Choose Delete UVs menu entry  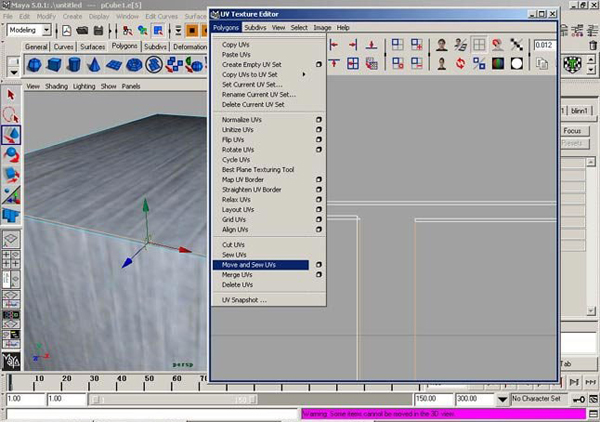[x=237, y=285]
